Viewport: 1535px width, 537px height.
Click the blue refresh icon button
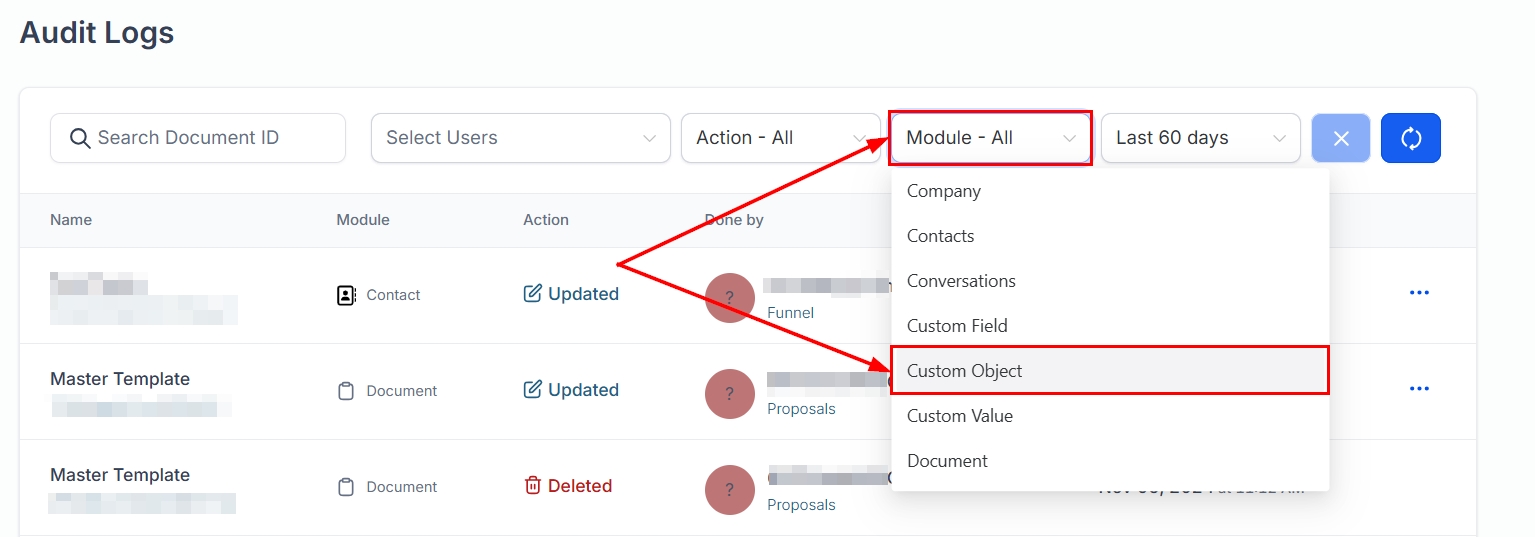point(1410,138)
